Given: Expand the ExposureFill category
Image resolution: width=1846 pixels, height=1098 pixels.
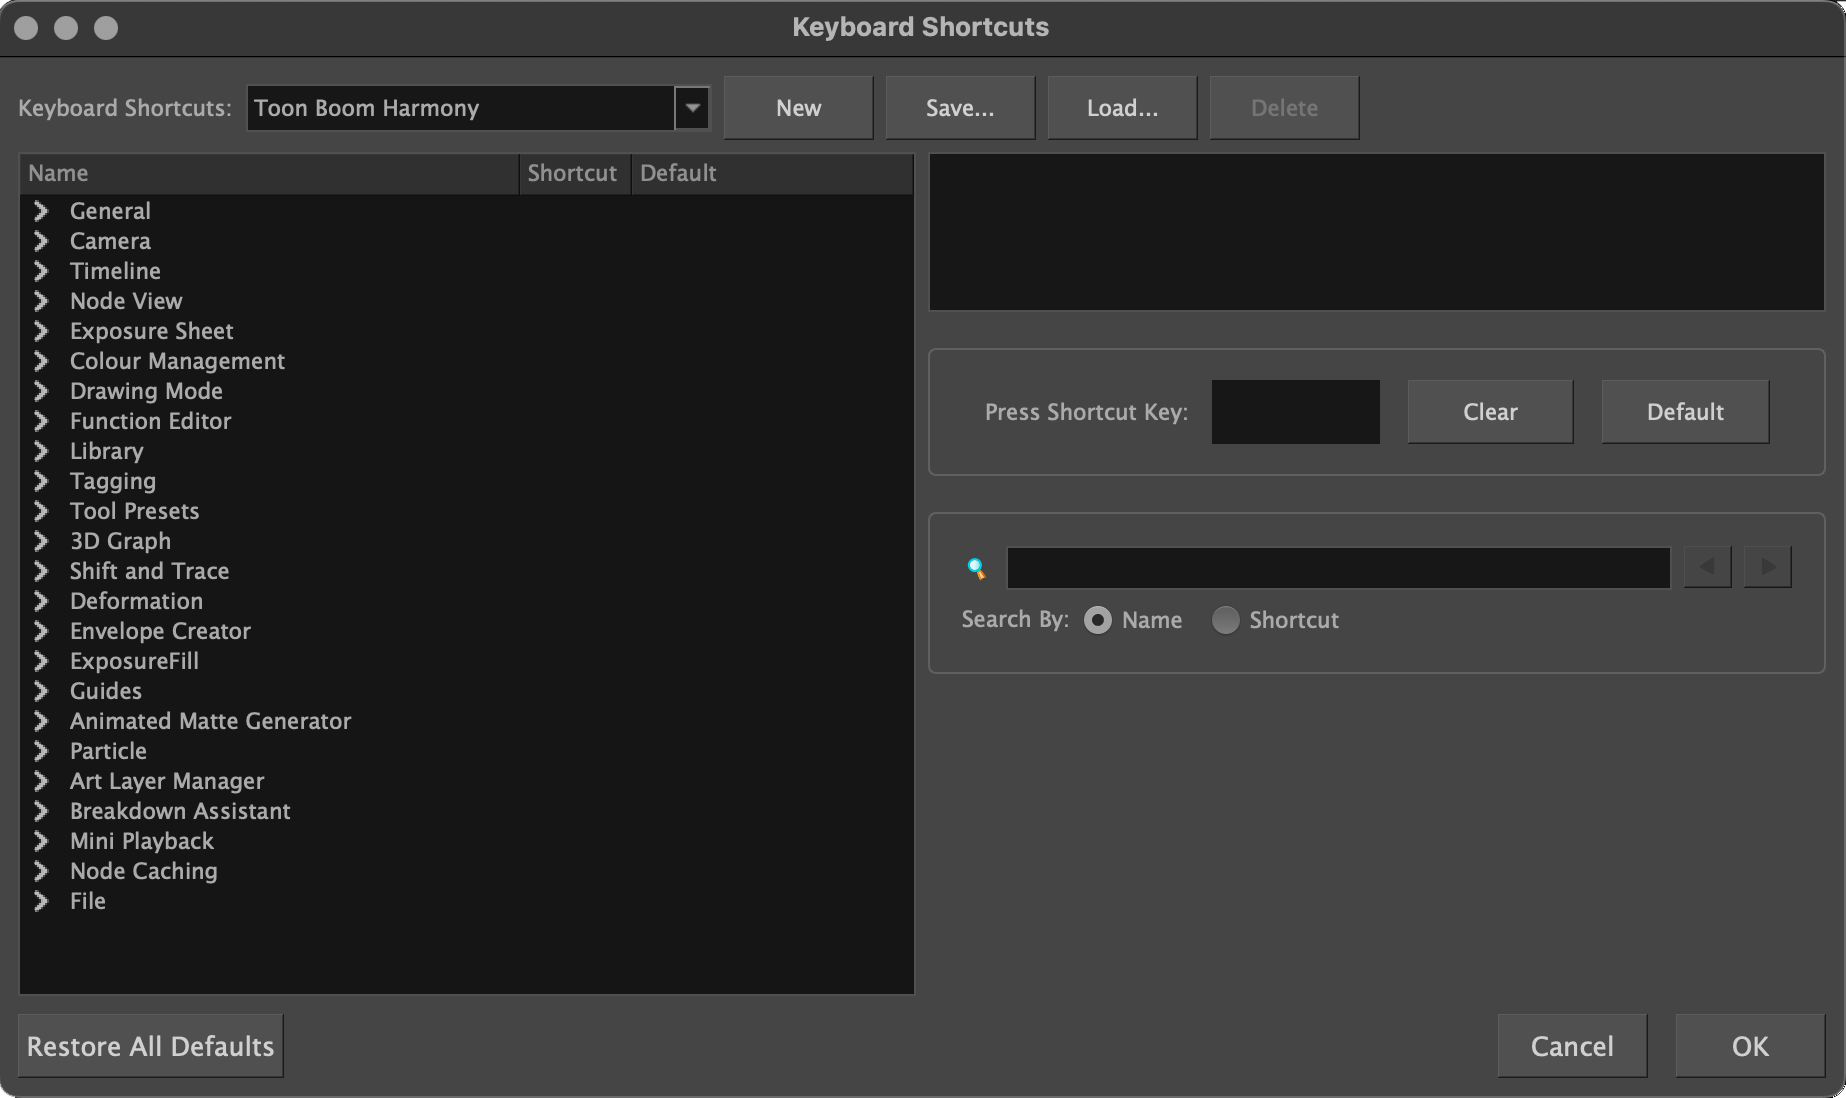Looking at the screenshot, I should point(41,661).
